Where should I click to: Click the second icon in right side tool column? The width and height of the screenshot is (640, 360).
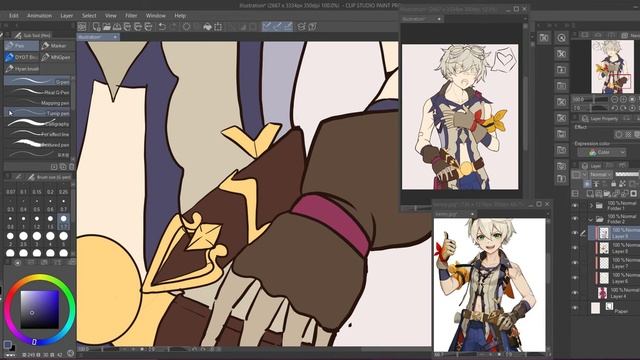coord(562,54)
